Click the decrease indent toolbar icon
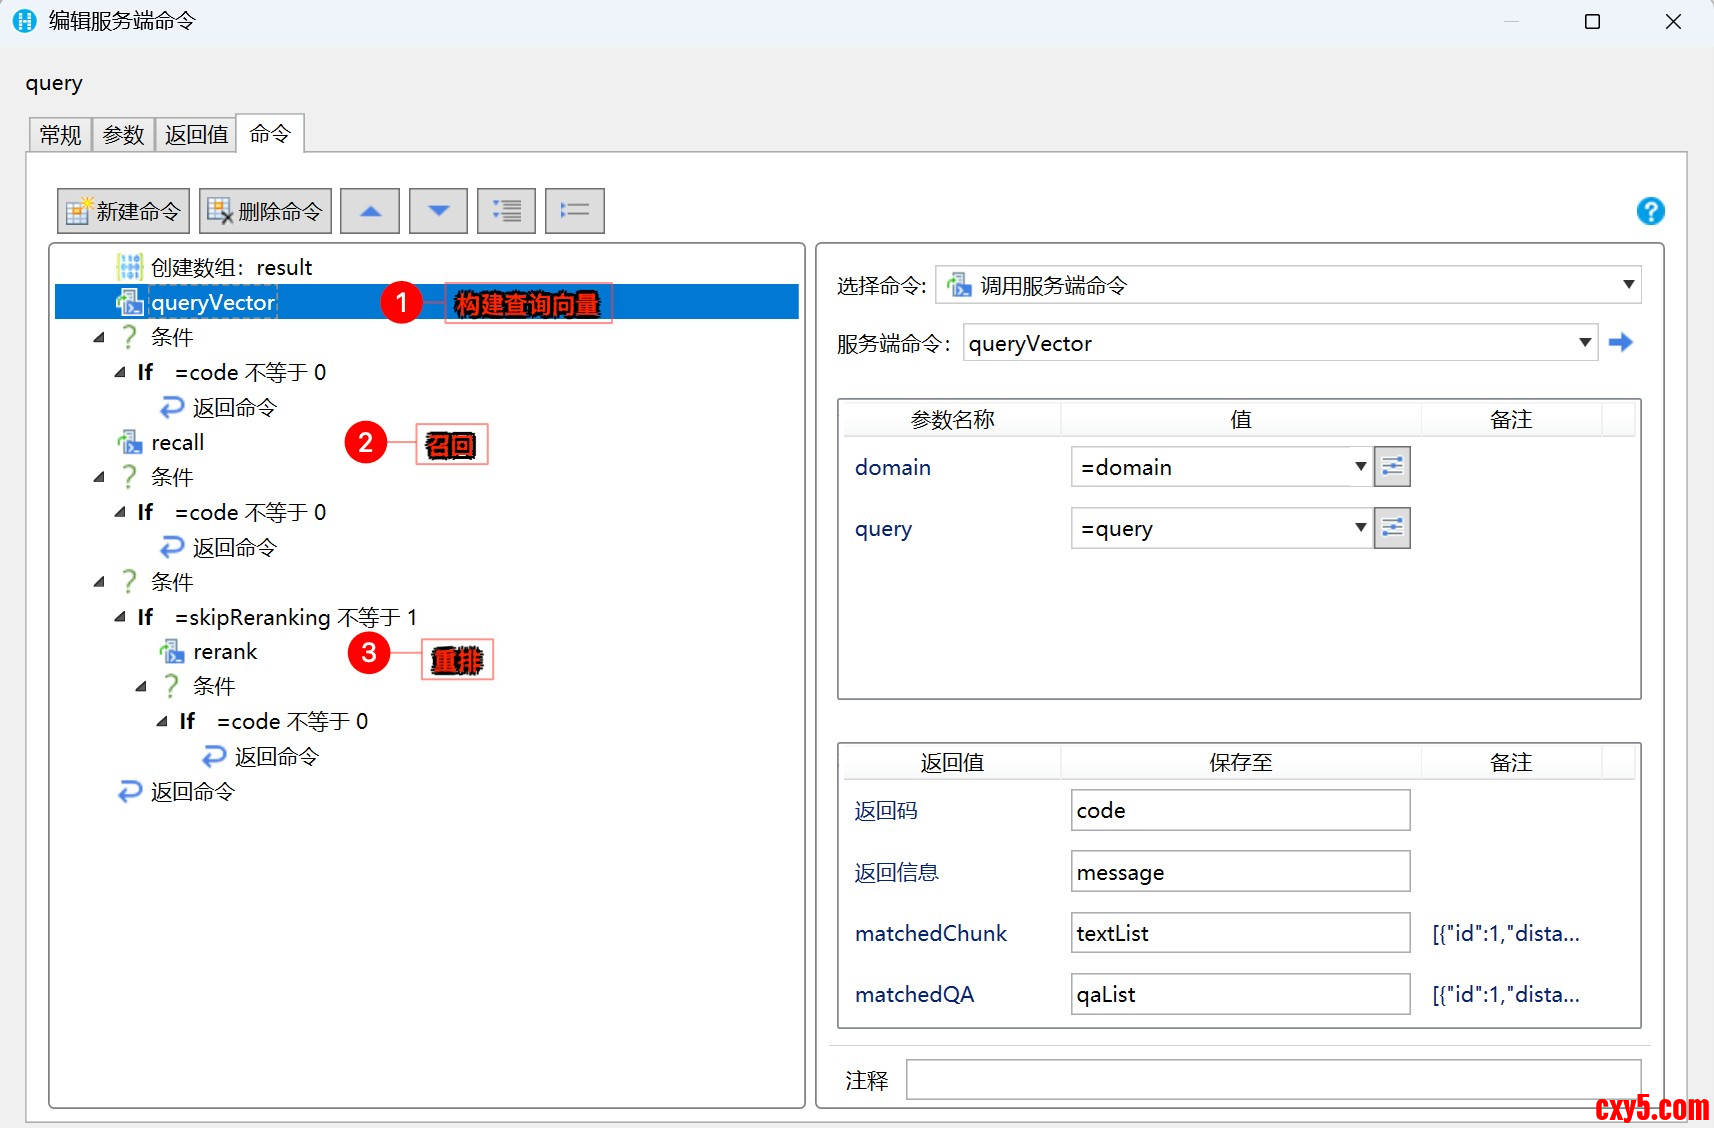The height and width of the screenshot is (1128, 1714). coord(574,211)
